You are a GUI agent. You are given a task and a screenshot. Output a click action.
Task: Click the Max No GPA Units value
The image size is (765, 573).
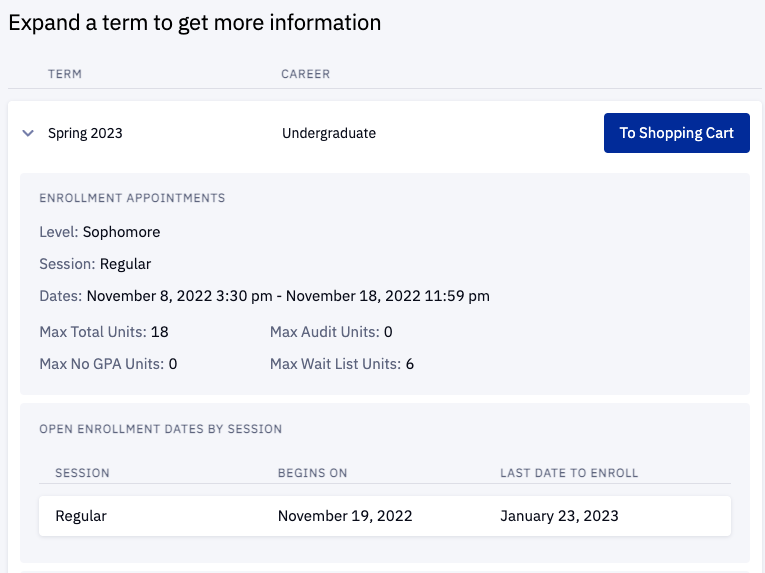173,364
